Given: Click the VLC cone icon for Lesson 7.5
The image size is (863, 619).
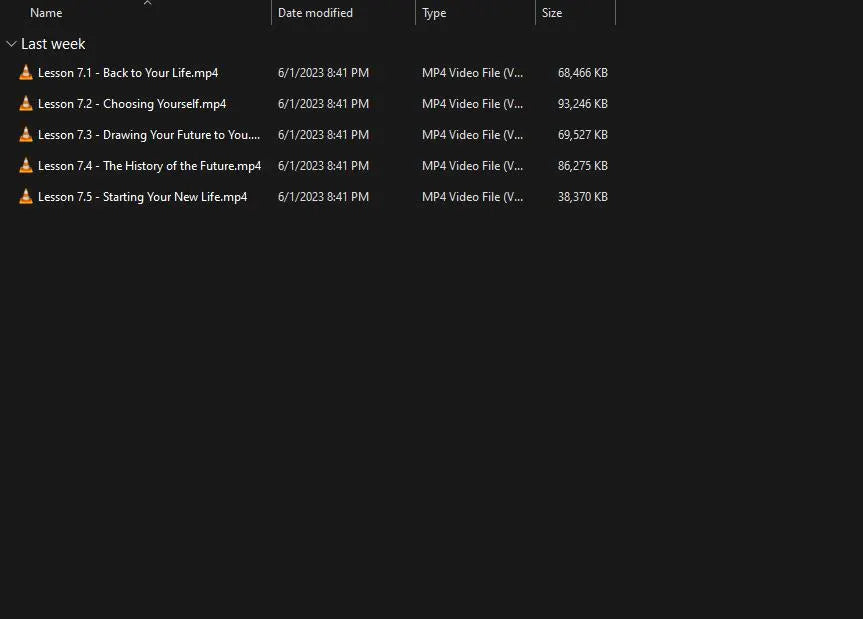Looking at the screenshot, I should tap(26, 197).
